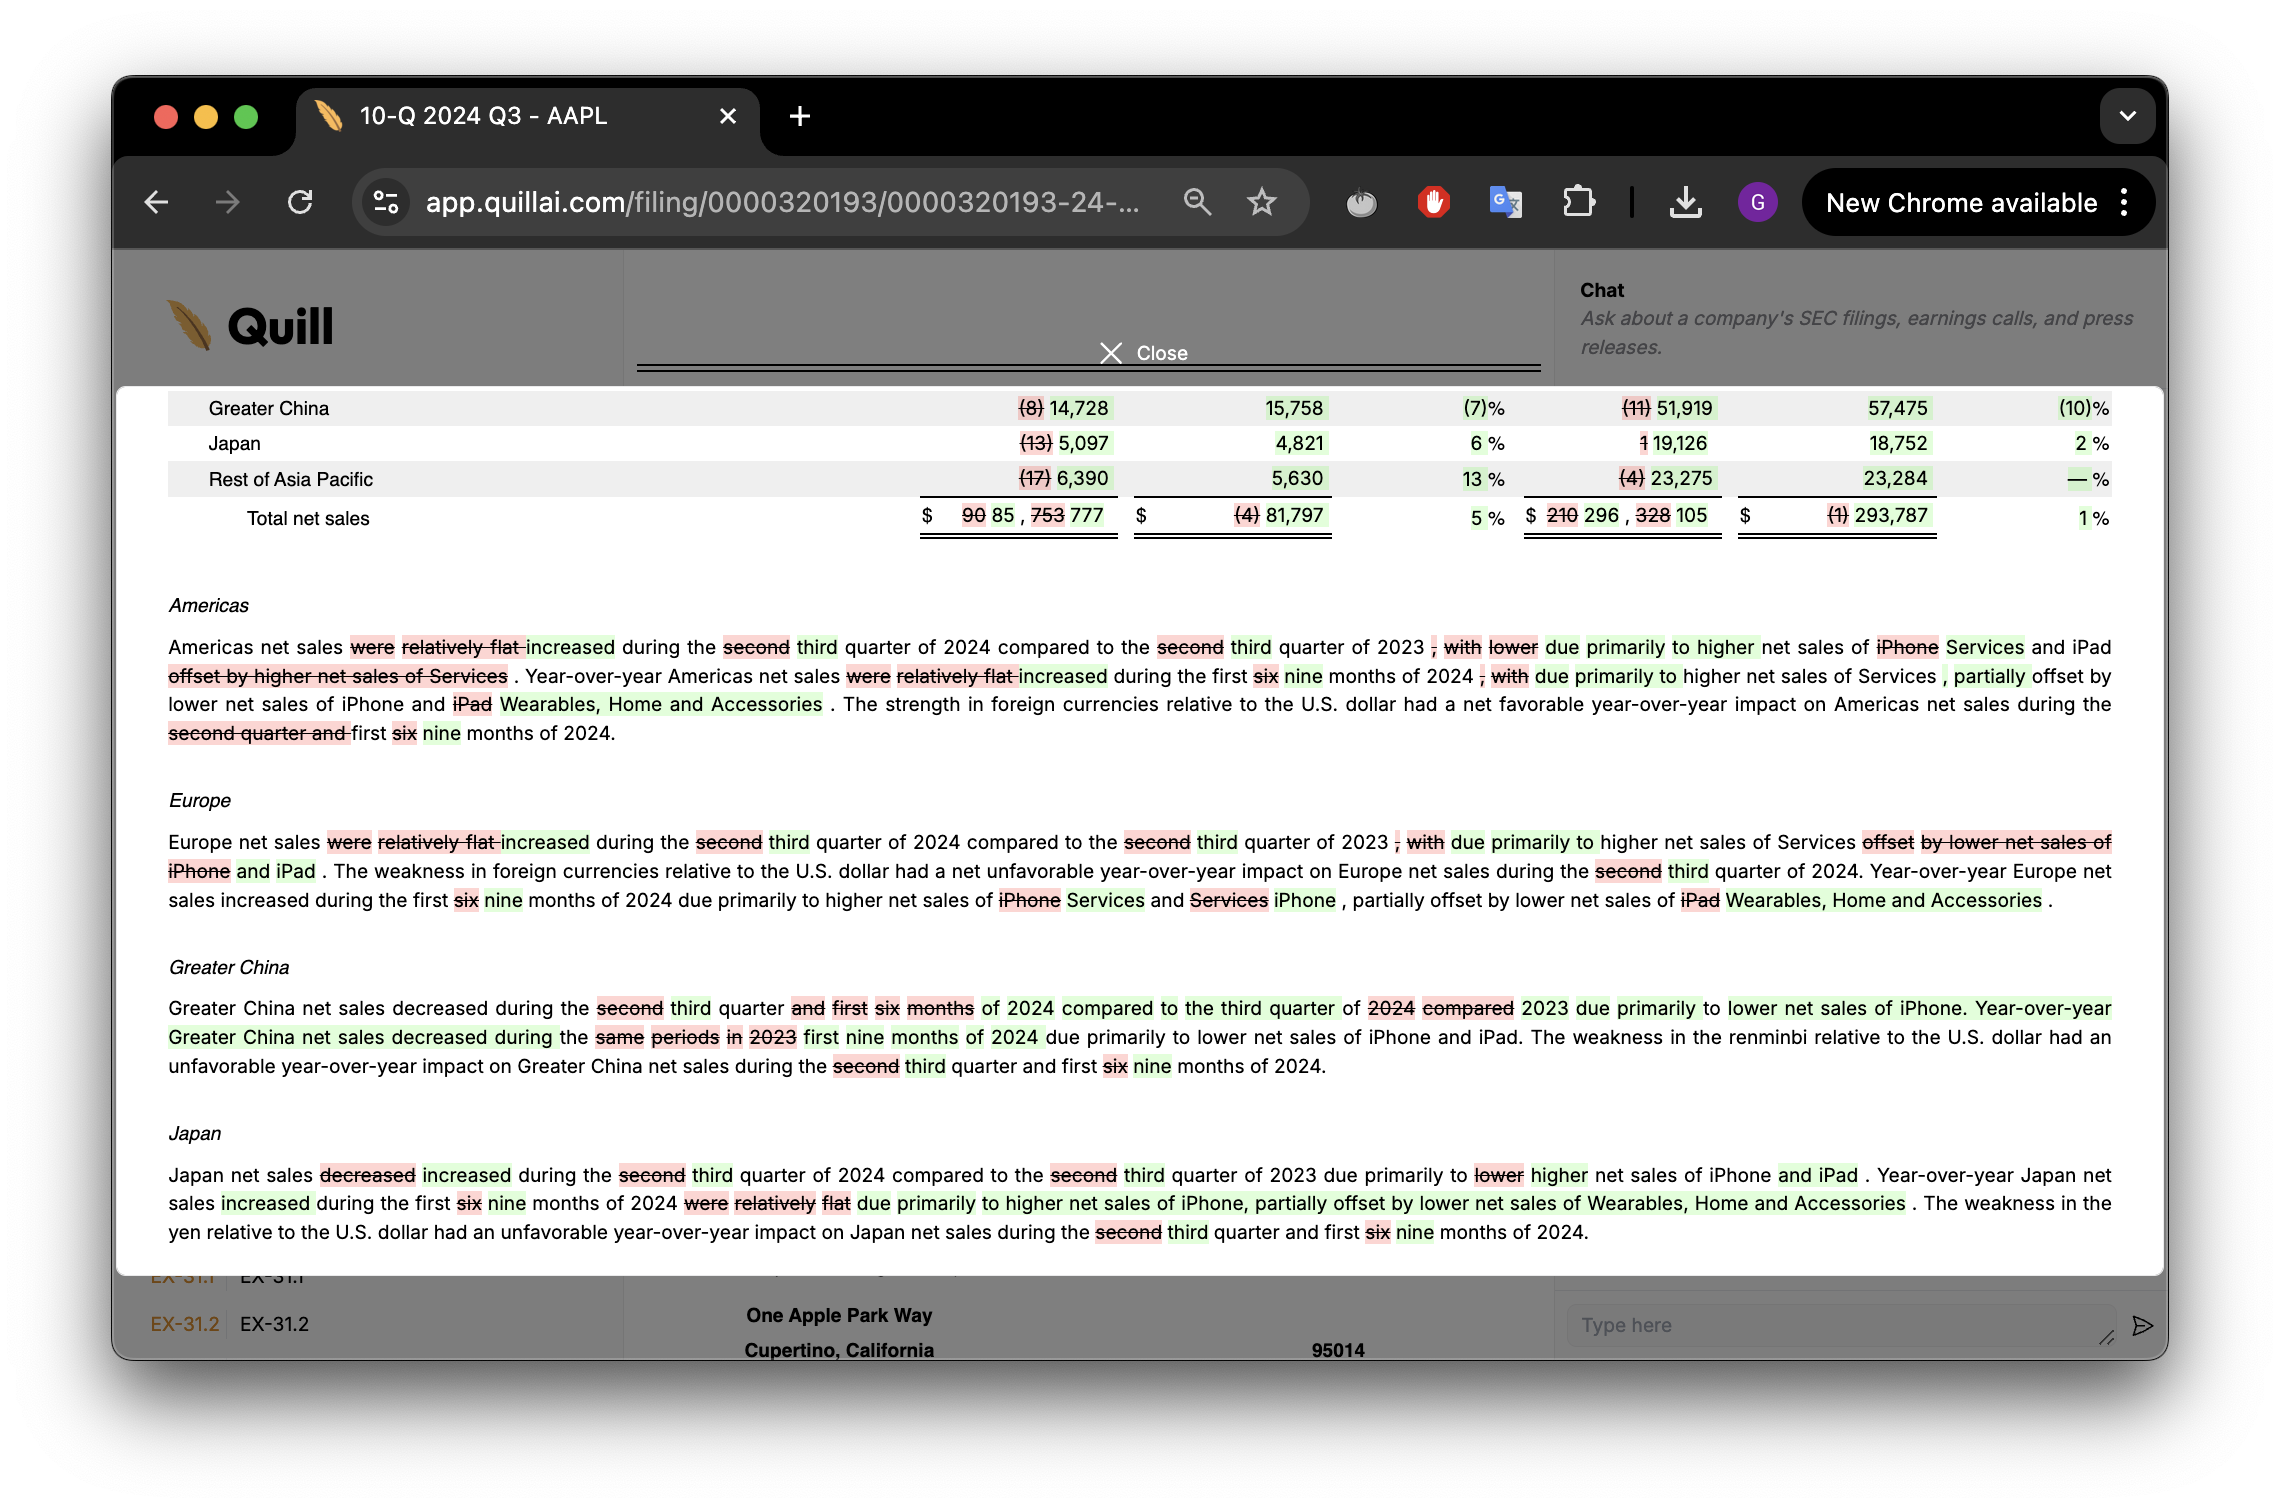Click zip code 95014
The height and width of the screenshot is (1508, 2280).
coord(1337,1350)
